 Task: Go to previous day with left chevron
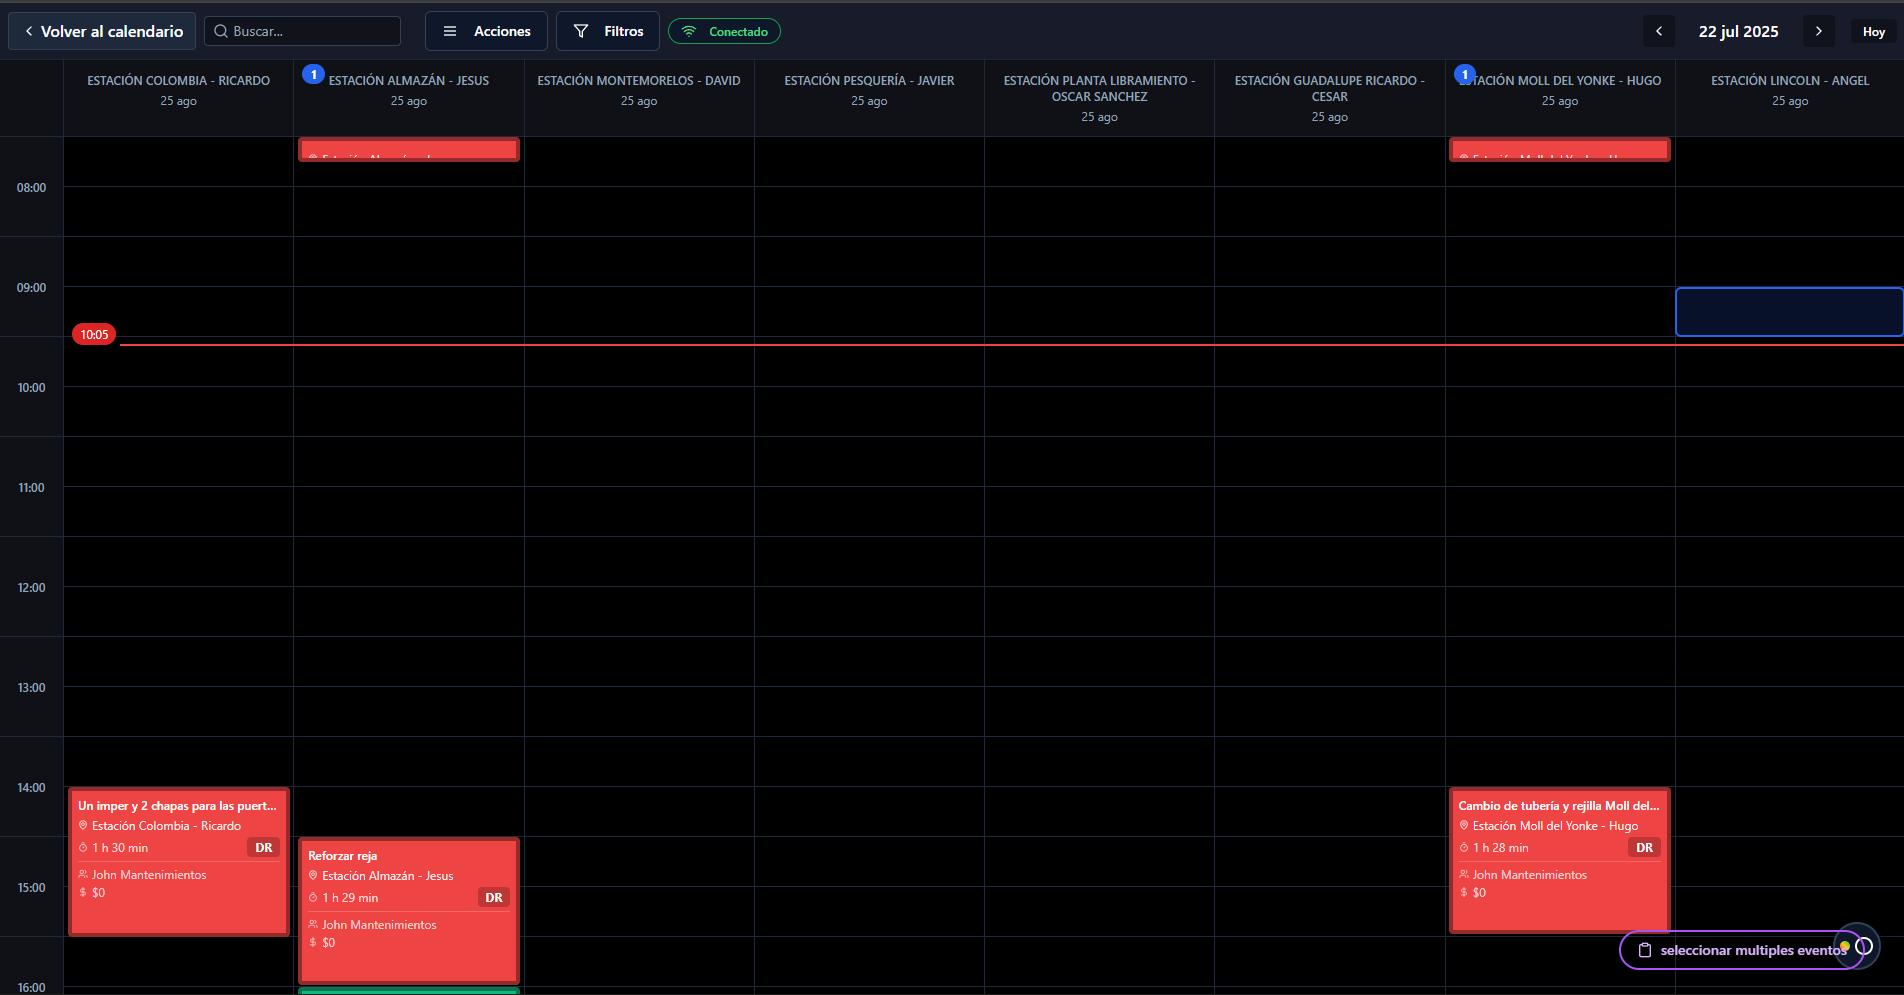click(1659, 31)
